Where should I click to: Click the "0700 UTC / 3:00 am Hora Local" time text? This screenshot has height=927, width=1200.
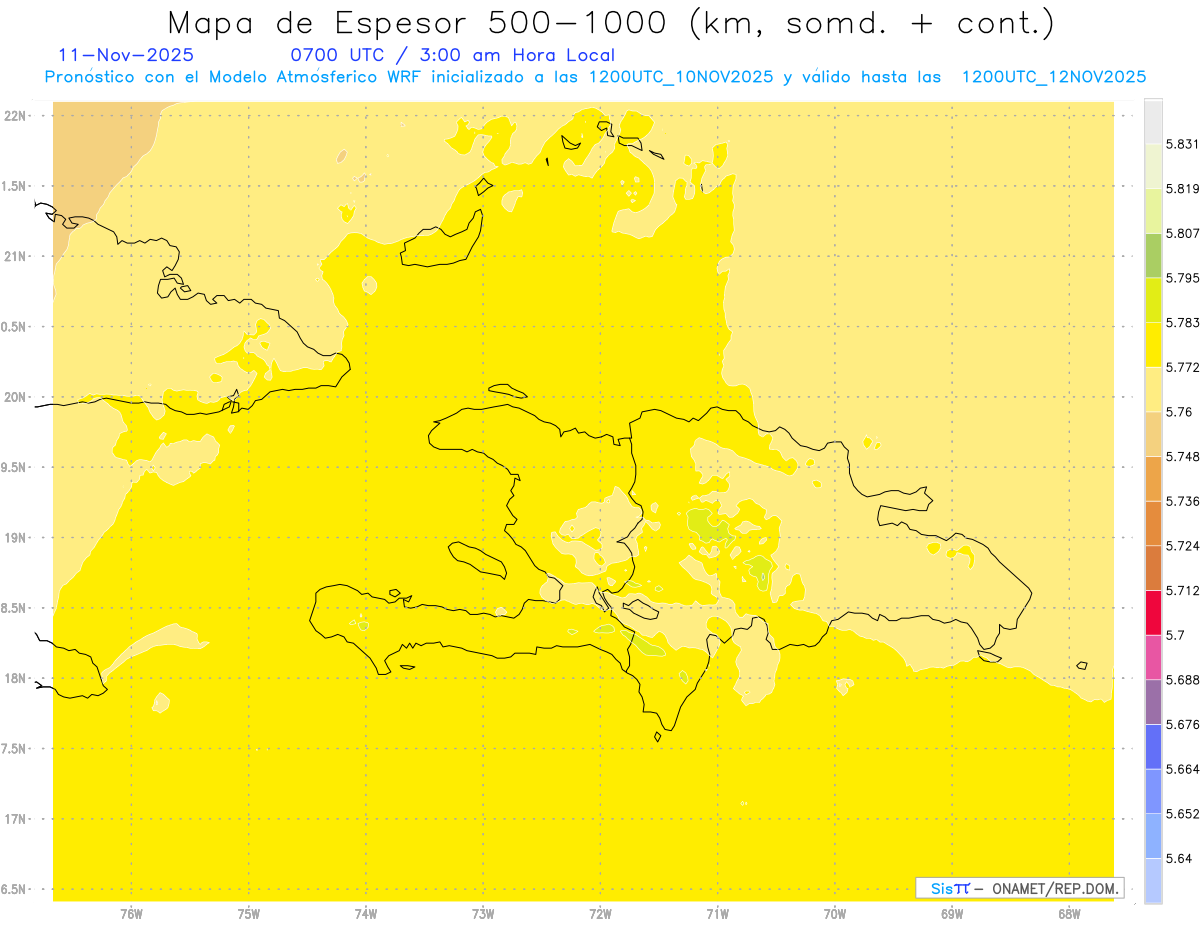[452, 55]
